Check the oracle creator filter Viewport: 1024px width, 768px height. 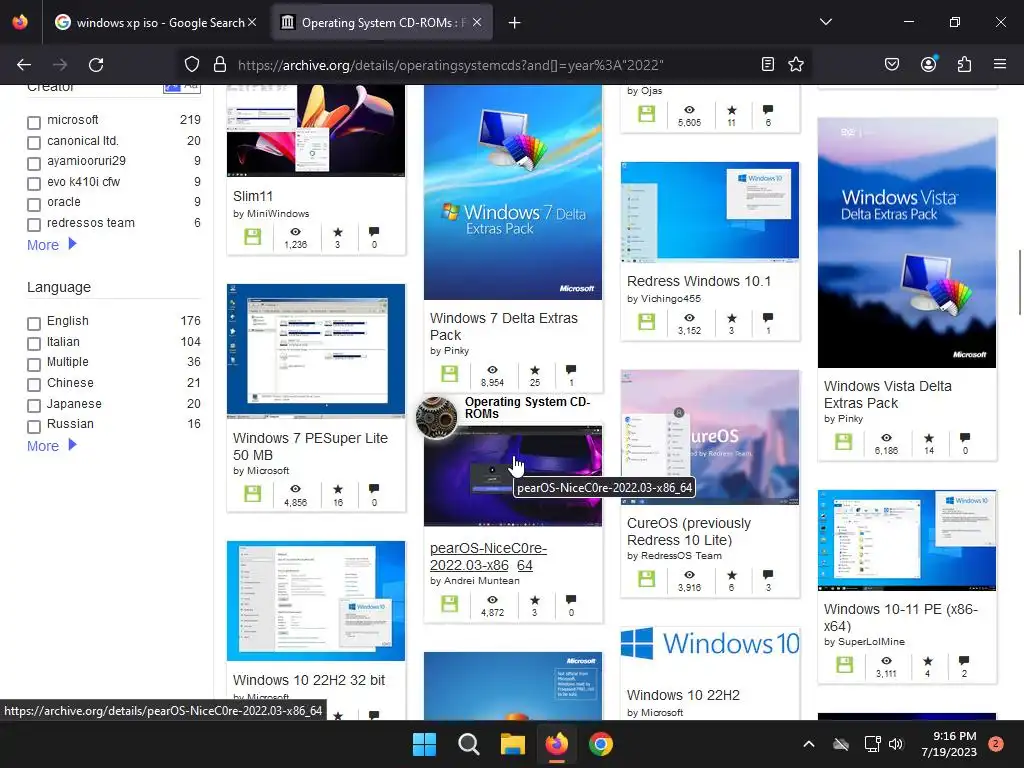[34, 204]
